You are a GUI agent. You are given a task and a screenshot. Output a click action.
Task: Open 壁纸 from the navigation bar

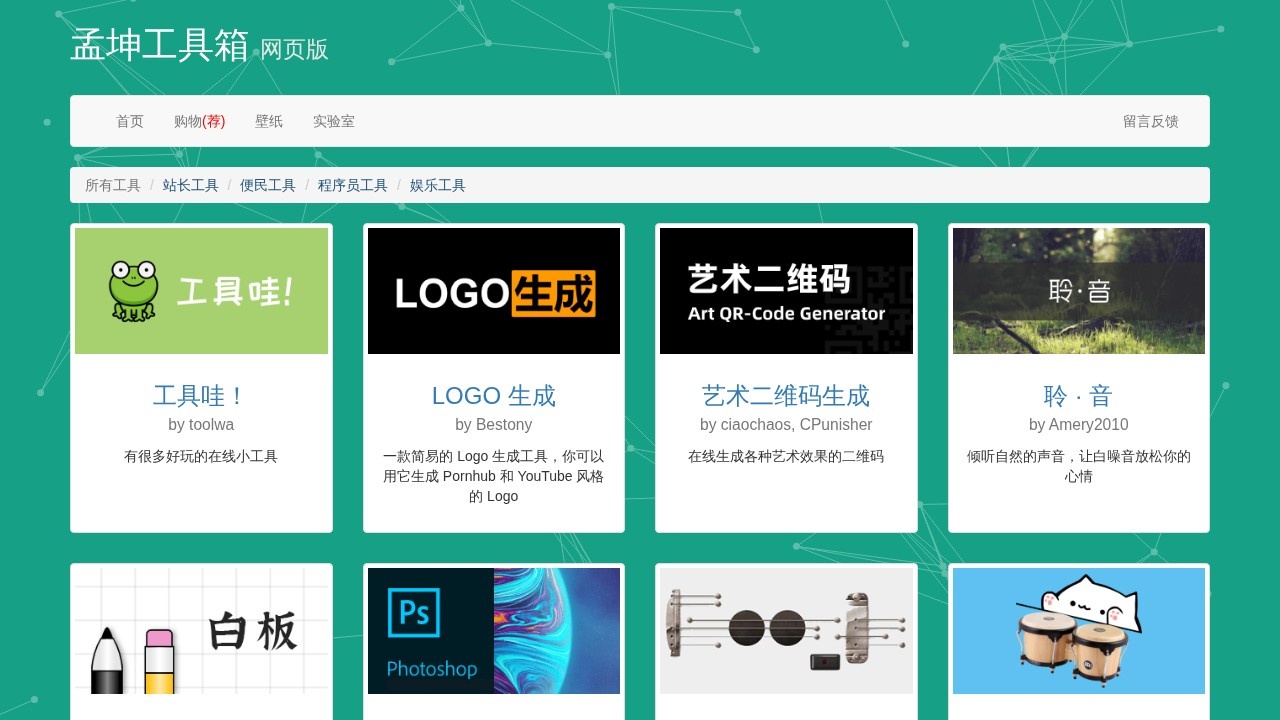pyautogui.click(x=269, y=121)
